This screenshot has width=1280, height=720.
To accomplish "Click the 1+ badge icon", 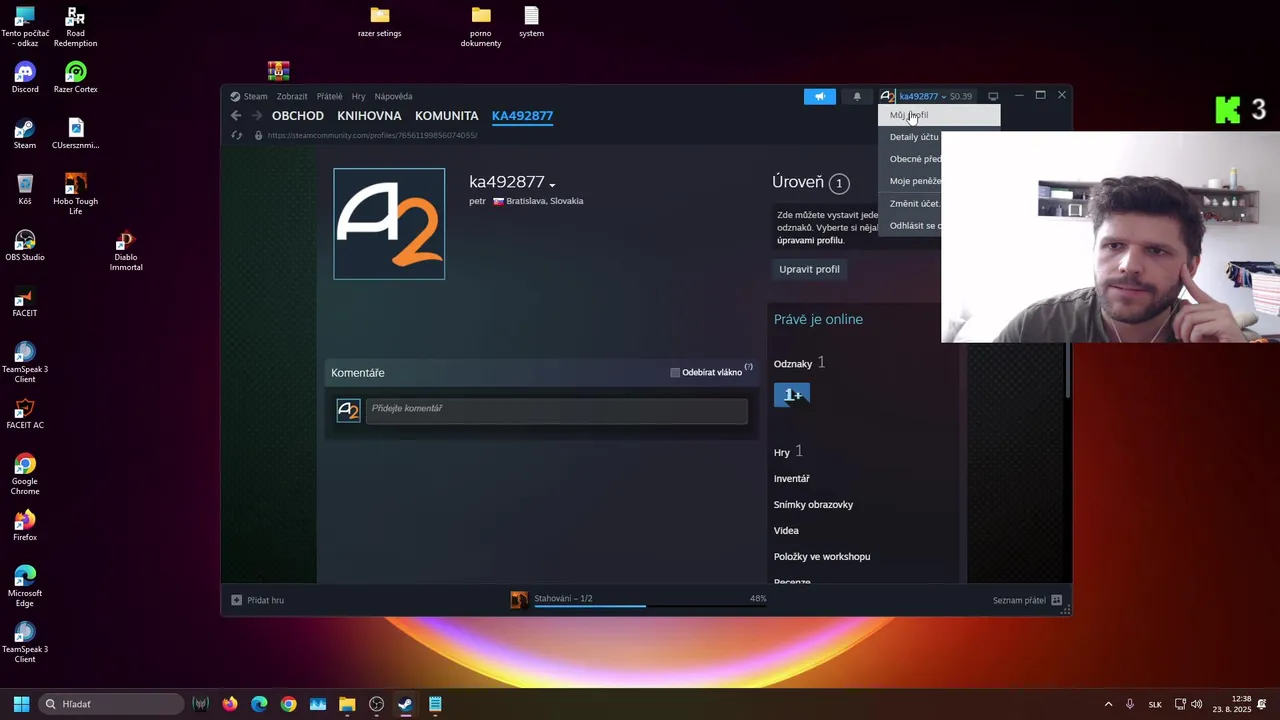I will click(792, 395).
